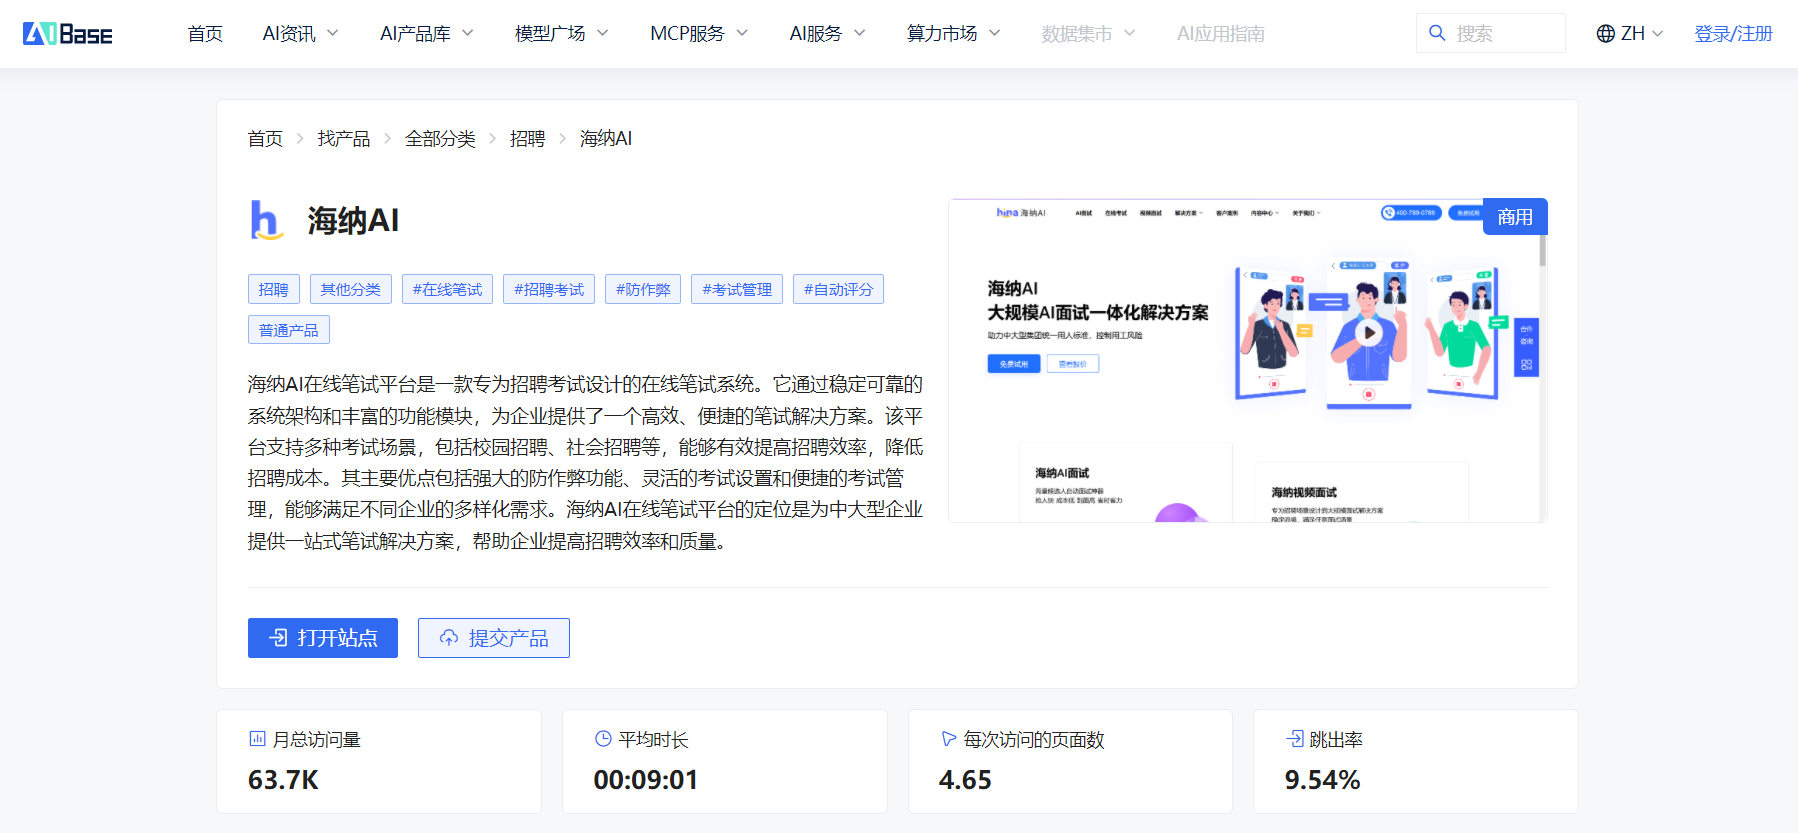The width and height of the screenshot is (1798, 833).
Task: Click the AIBase logo
Action: tap(68, 34)
